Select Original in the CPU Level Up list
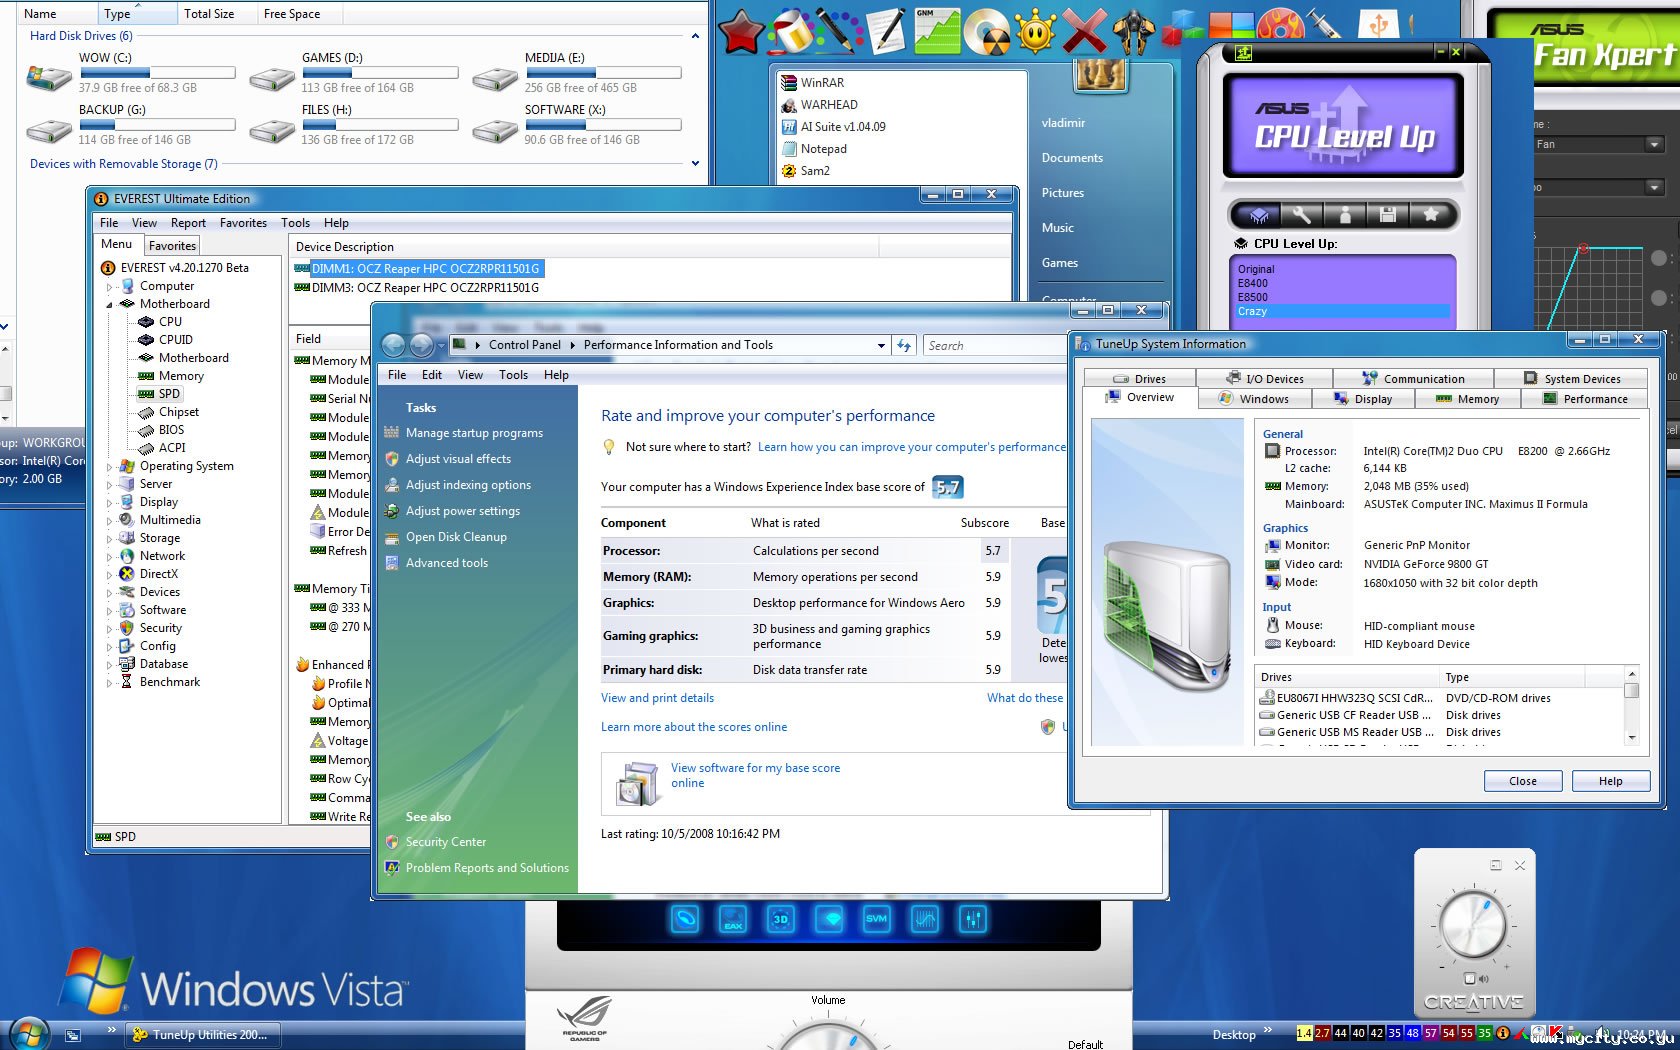The height and width of the screenshot is (1050, 1680). [x=1256, y=269]
